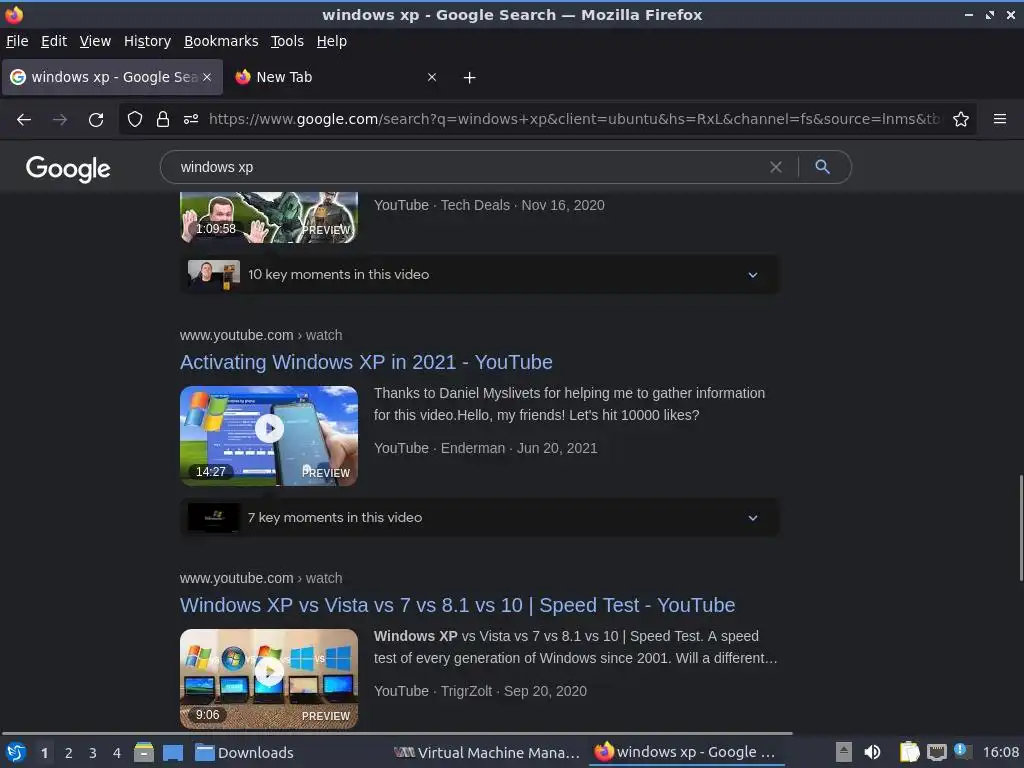This screenshot has height=768, width=1024.
Task: Go to the Google home logo
Action: [x=68, y=168]
